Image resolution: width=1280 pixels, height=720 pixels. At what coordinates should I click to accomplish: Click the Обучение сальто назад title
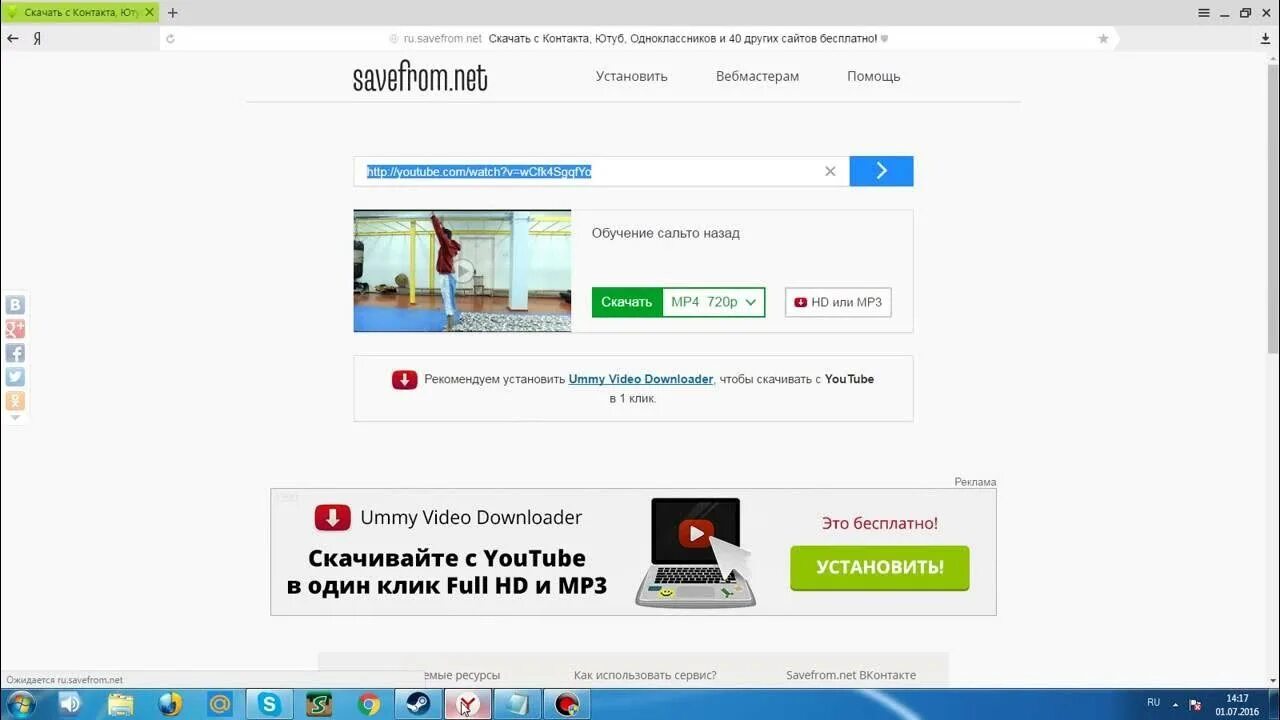pos(666,233)
